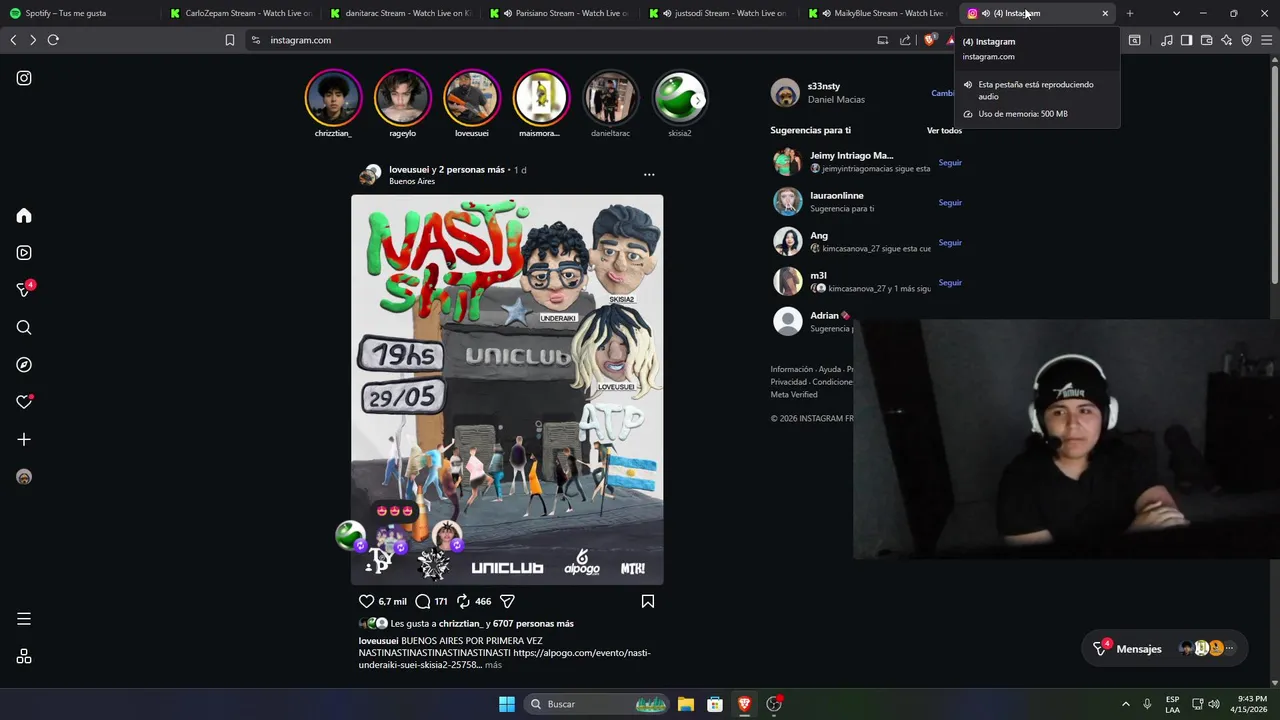Image resolution: width=1280 pixels, height=720 pixels.
Task: Open Brave VPN shield icon
Action: point(1247,40)
